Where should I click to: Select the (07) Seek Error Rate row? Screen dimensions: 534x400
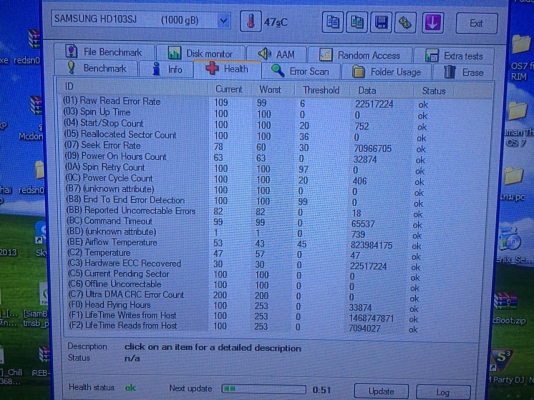tap(244, 146)
